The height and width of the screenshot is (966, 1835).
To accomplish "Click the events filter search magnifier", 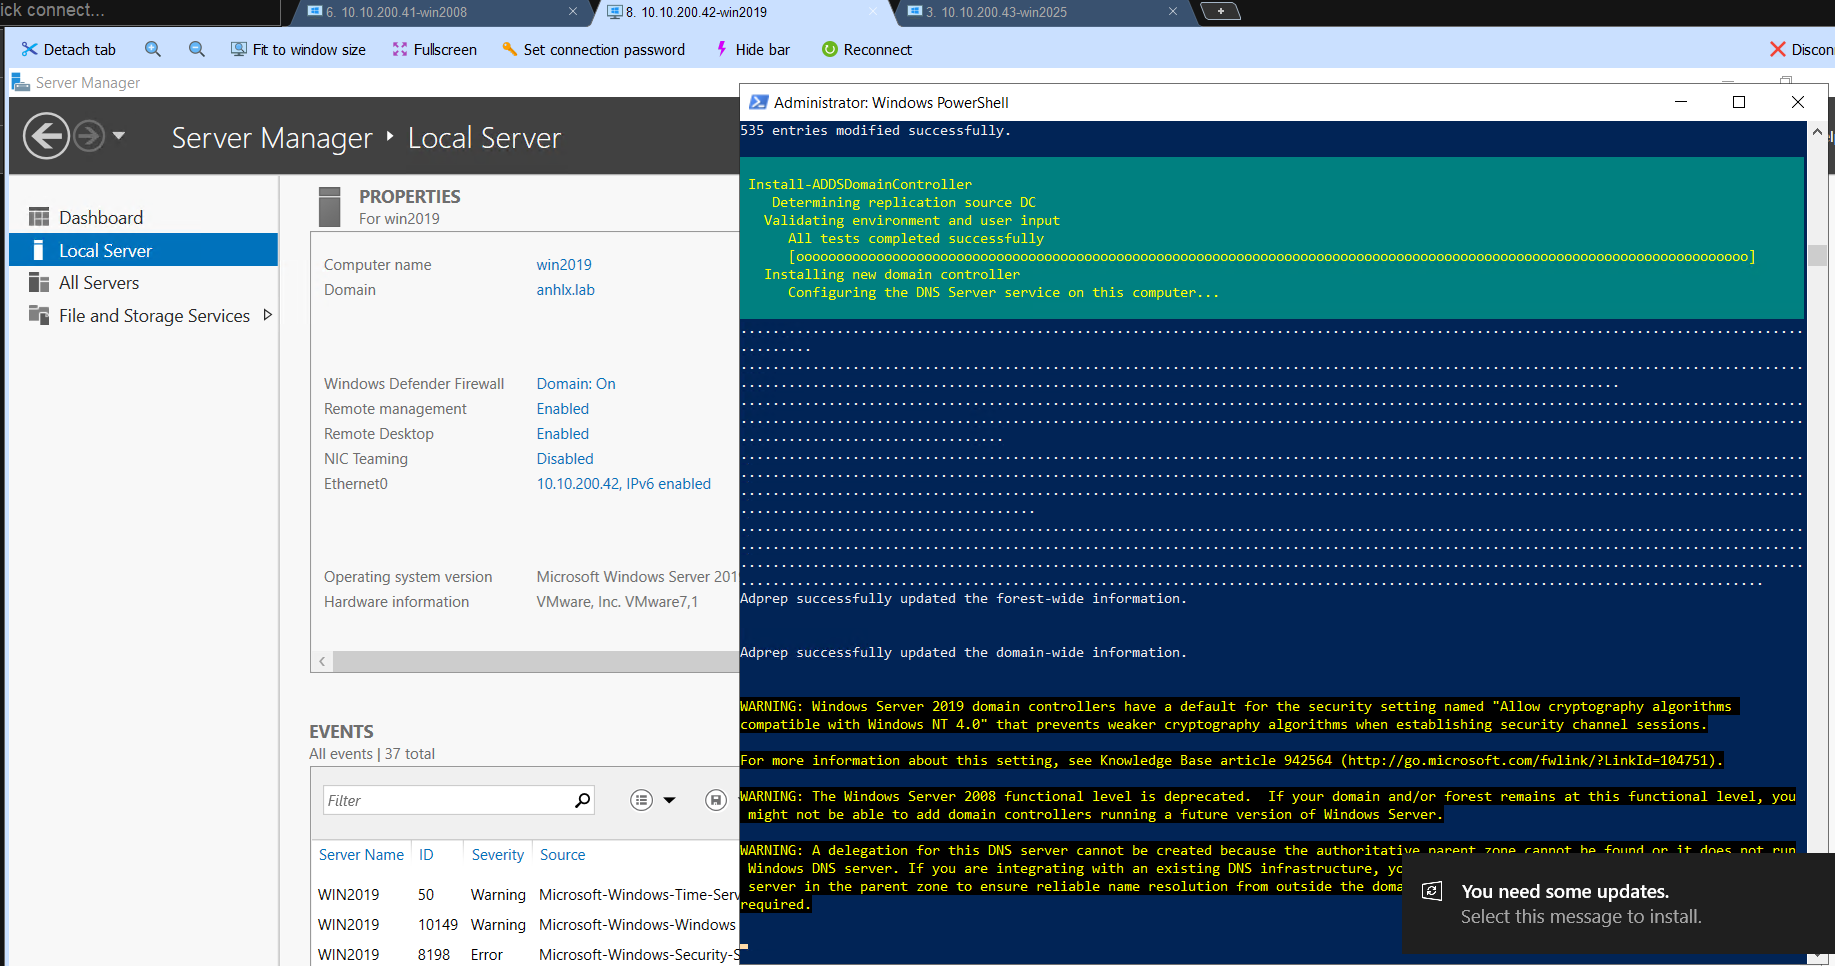I will 582,800.
